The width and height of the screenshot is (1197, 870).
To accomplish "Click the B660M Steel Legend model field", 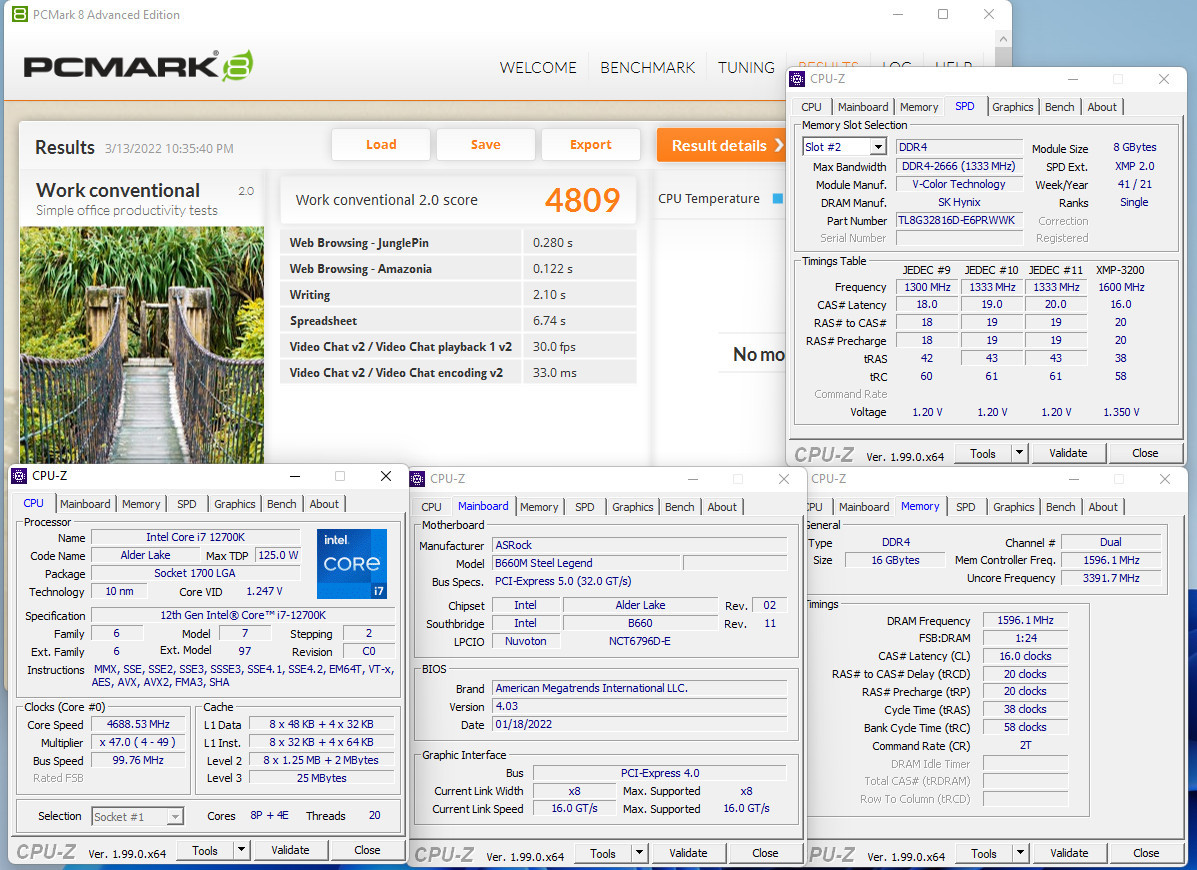I will pyautogui.click(x=586, y=563).
